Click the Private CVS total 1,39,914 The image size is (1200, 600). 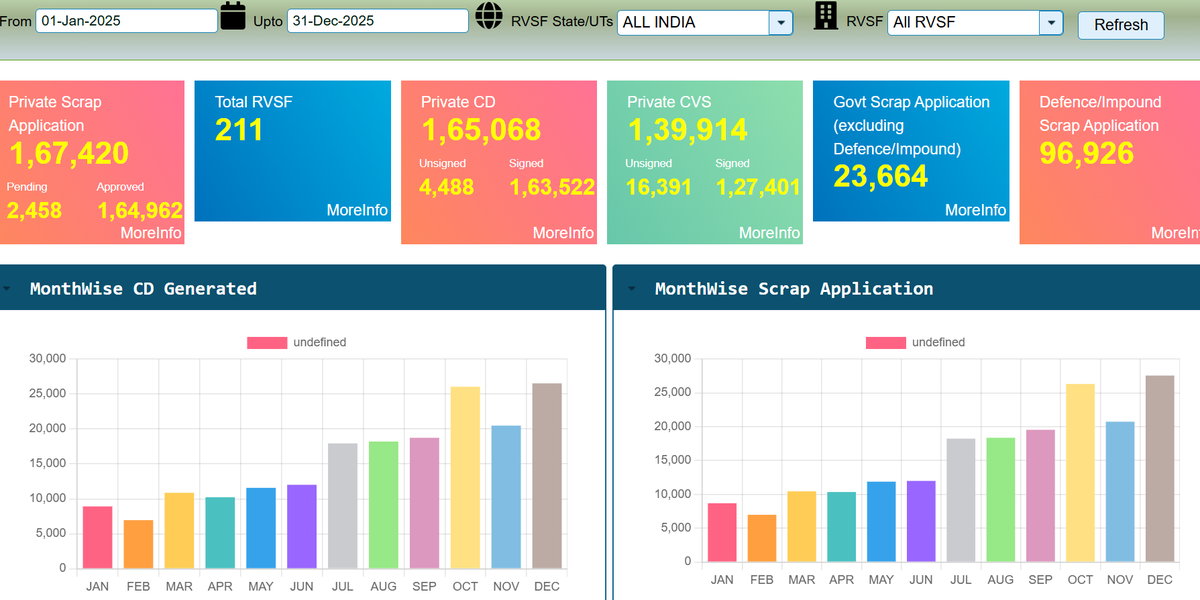[x=688, y=130]
